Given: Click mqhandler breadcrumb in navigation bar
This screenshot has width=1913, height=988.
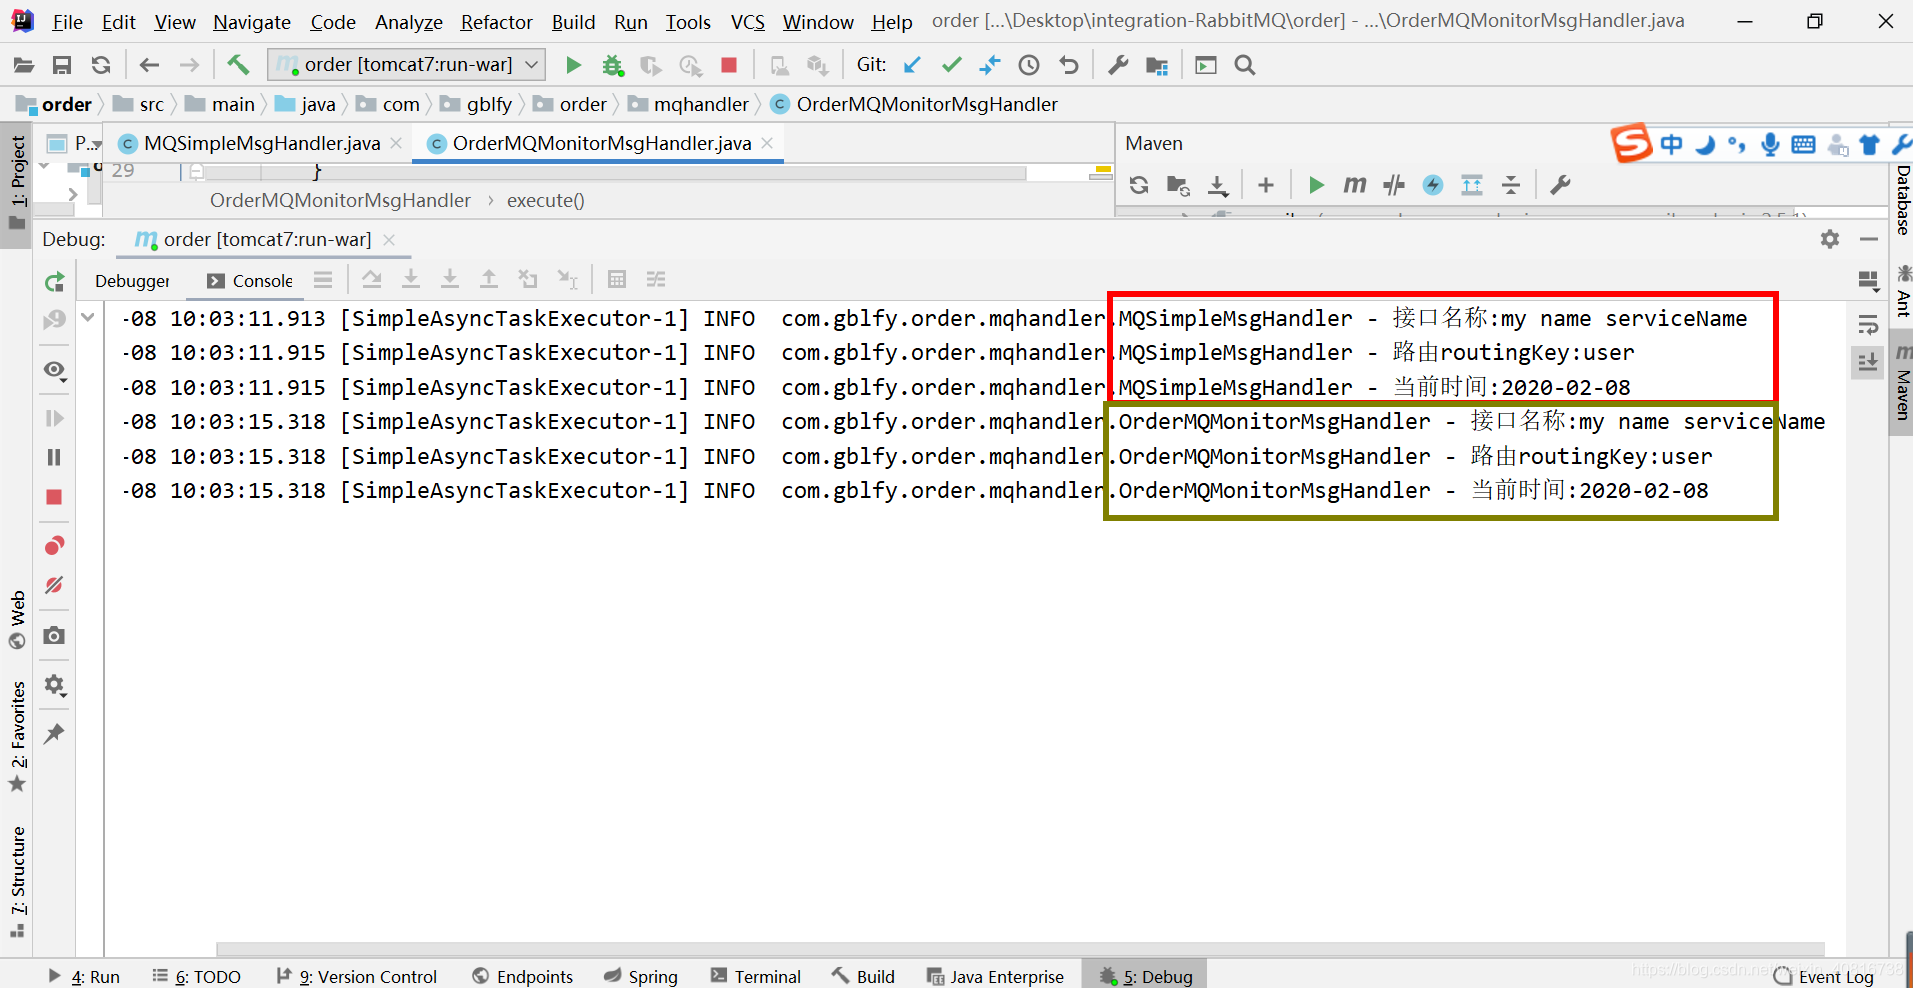Looking at the screenshot, I should 701,104.
